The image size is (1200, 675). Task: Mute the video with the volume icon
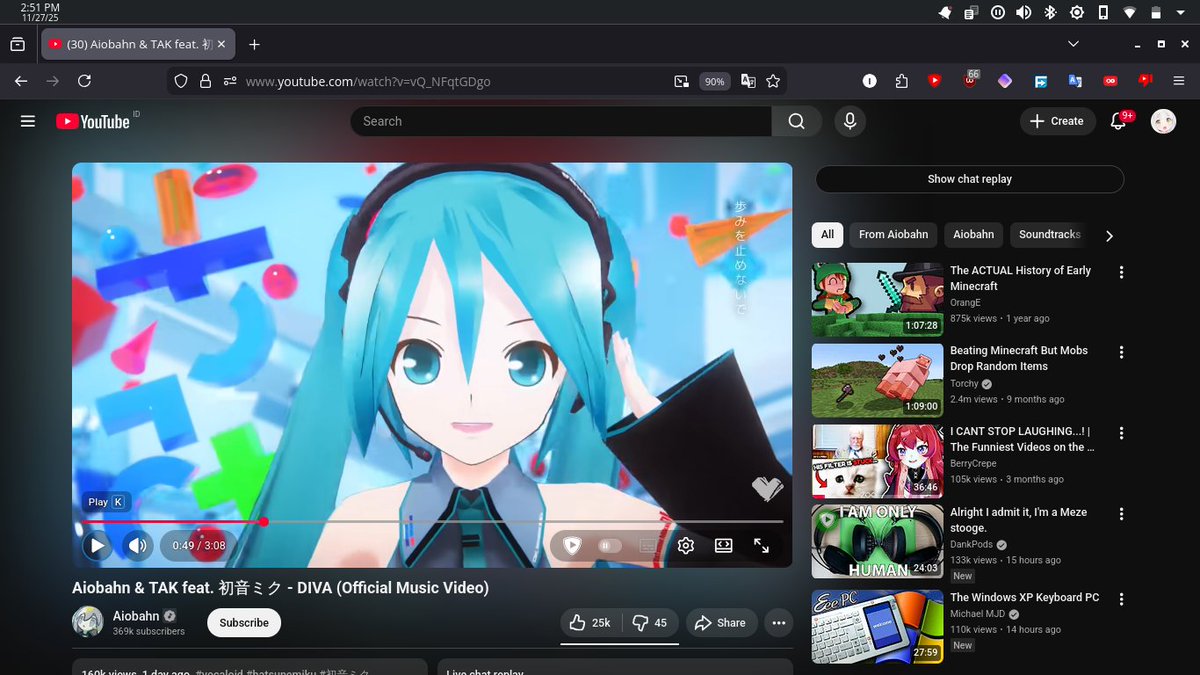click(137, 545)
